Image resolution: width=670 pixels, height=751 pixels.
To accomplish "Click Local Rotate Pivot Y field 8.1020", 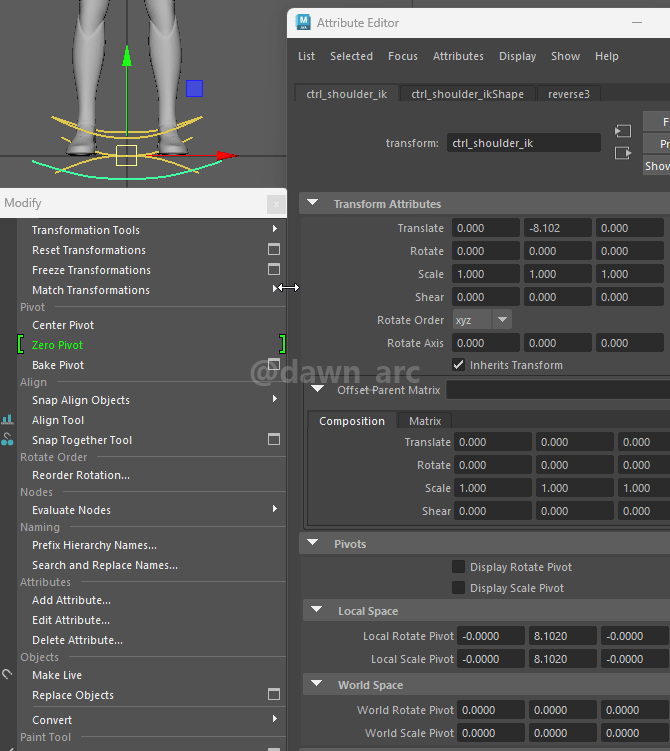I will [563, 636].
